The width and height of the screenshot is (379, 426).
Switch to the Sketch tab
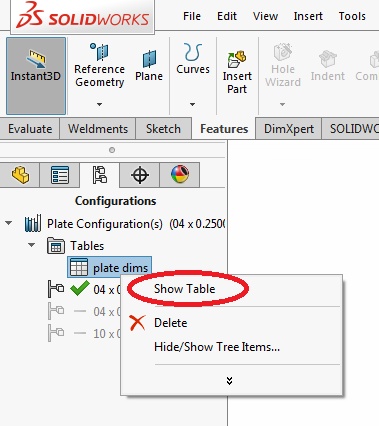pos(163,129)
